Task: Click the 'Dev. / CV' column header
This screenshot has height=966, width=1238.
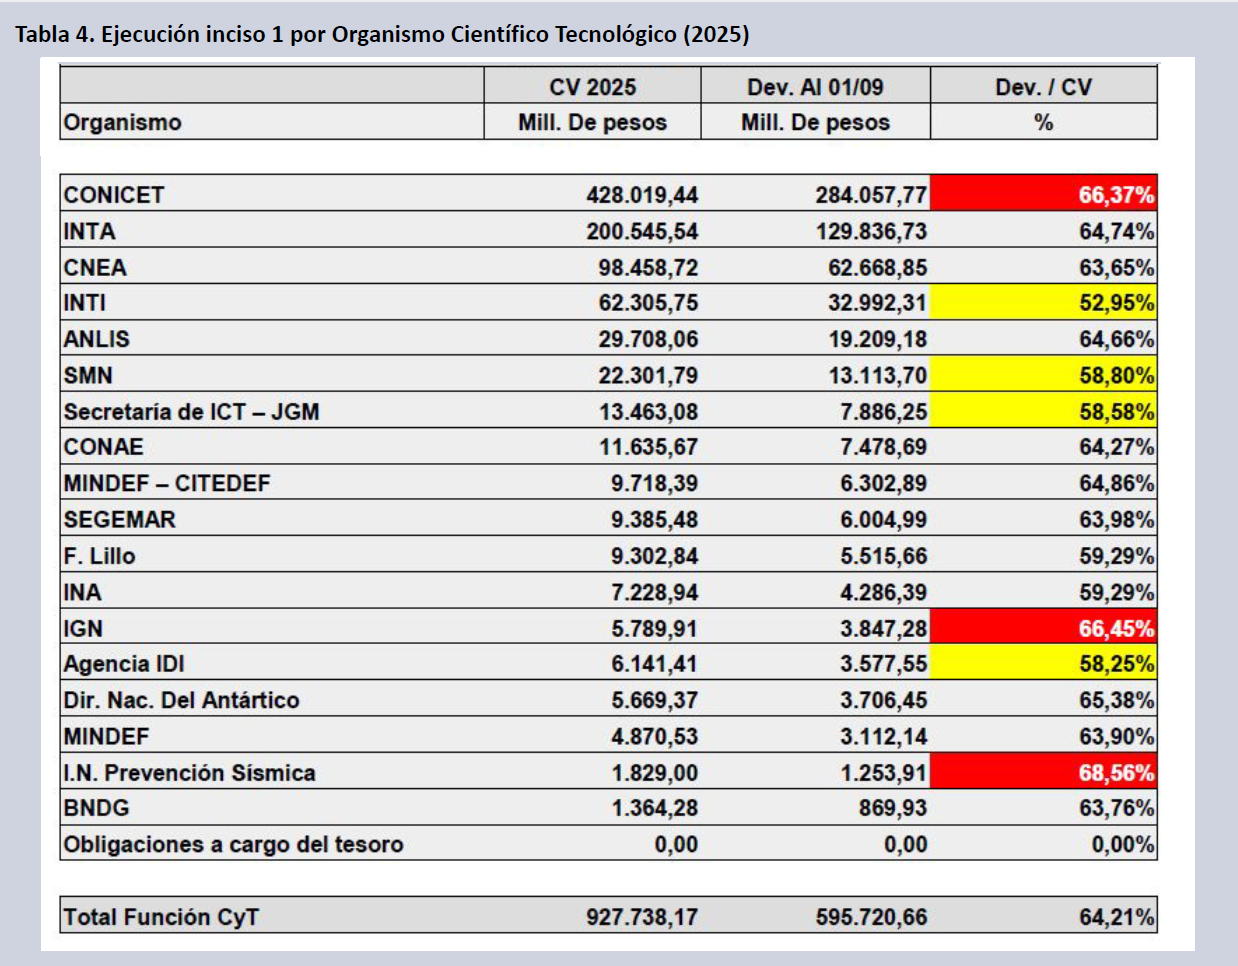Action: tap(1043, 87)
